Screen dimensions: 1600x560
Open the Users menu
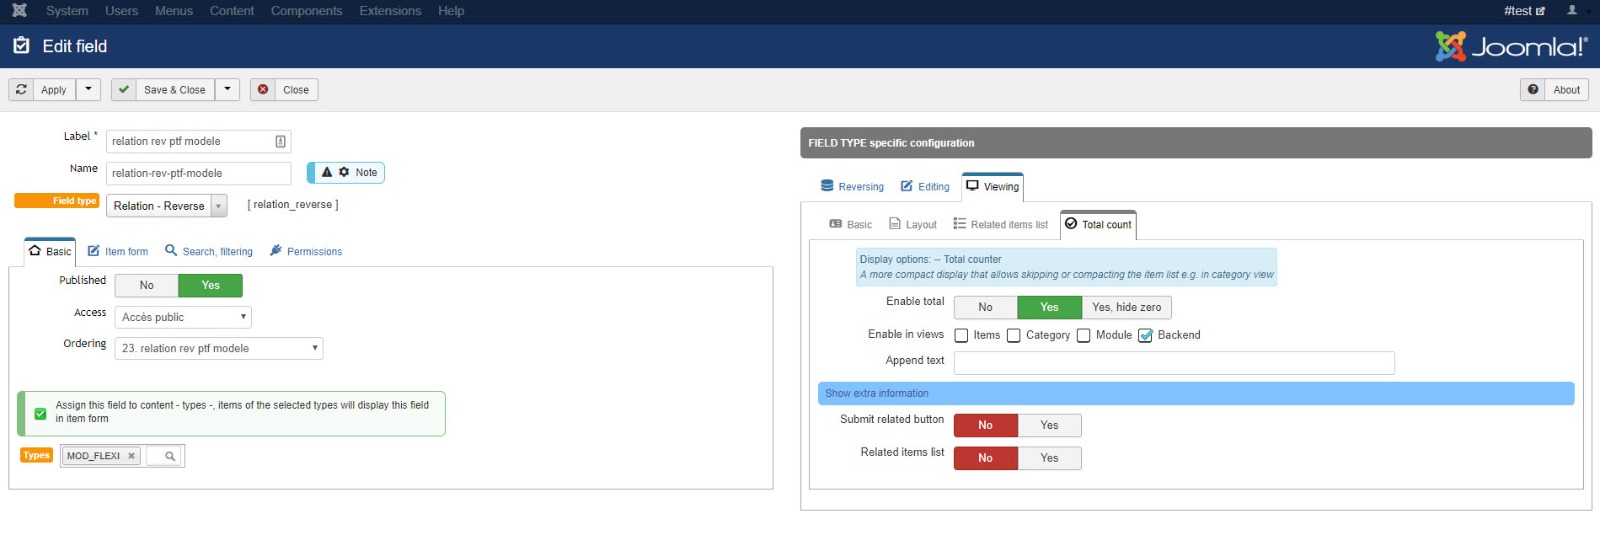(x=122, y=11)
